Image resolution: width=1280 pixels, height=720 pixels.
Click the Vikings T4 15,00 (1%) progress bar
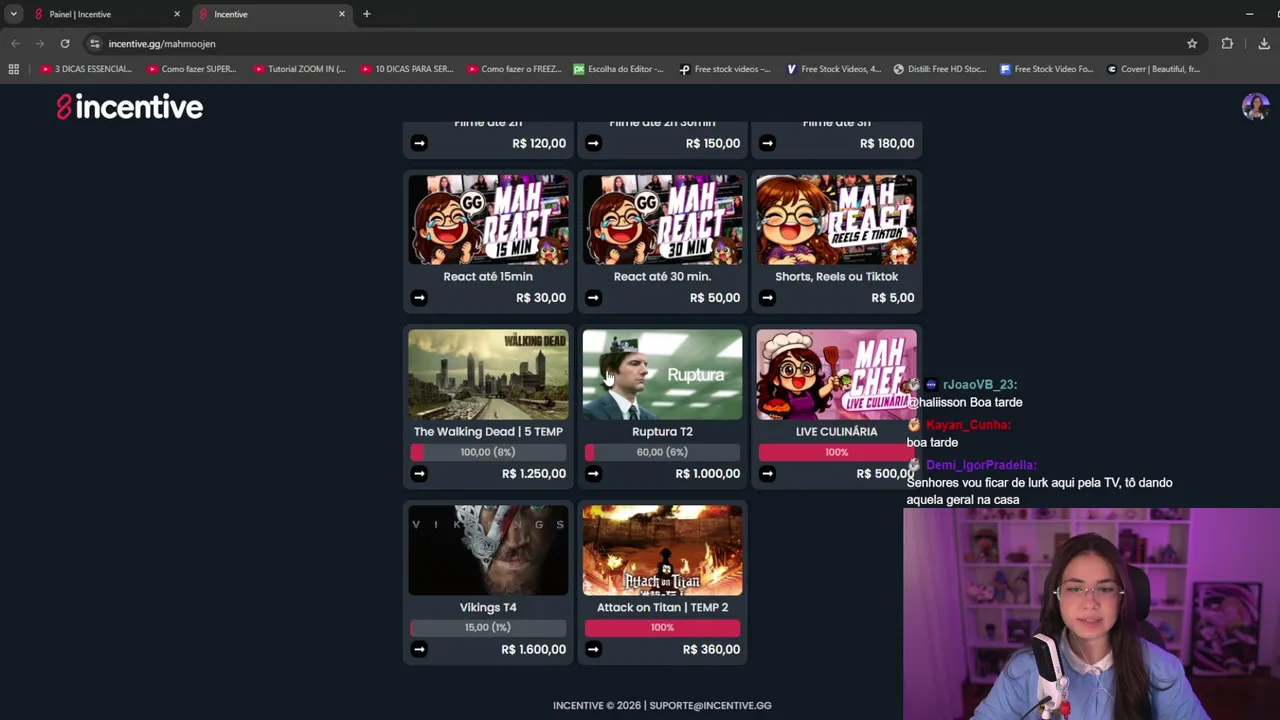point(488,627)
